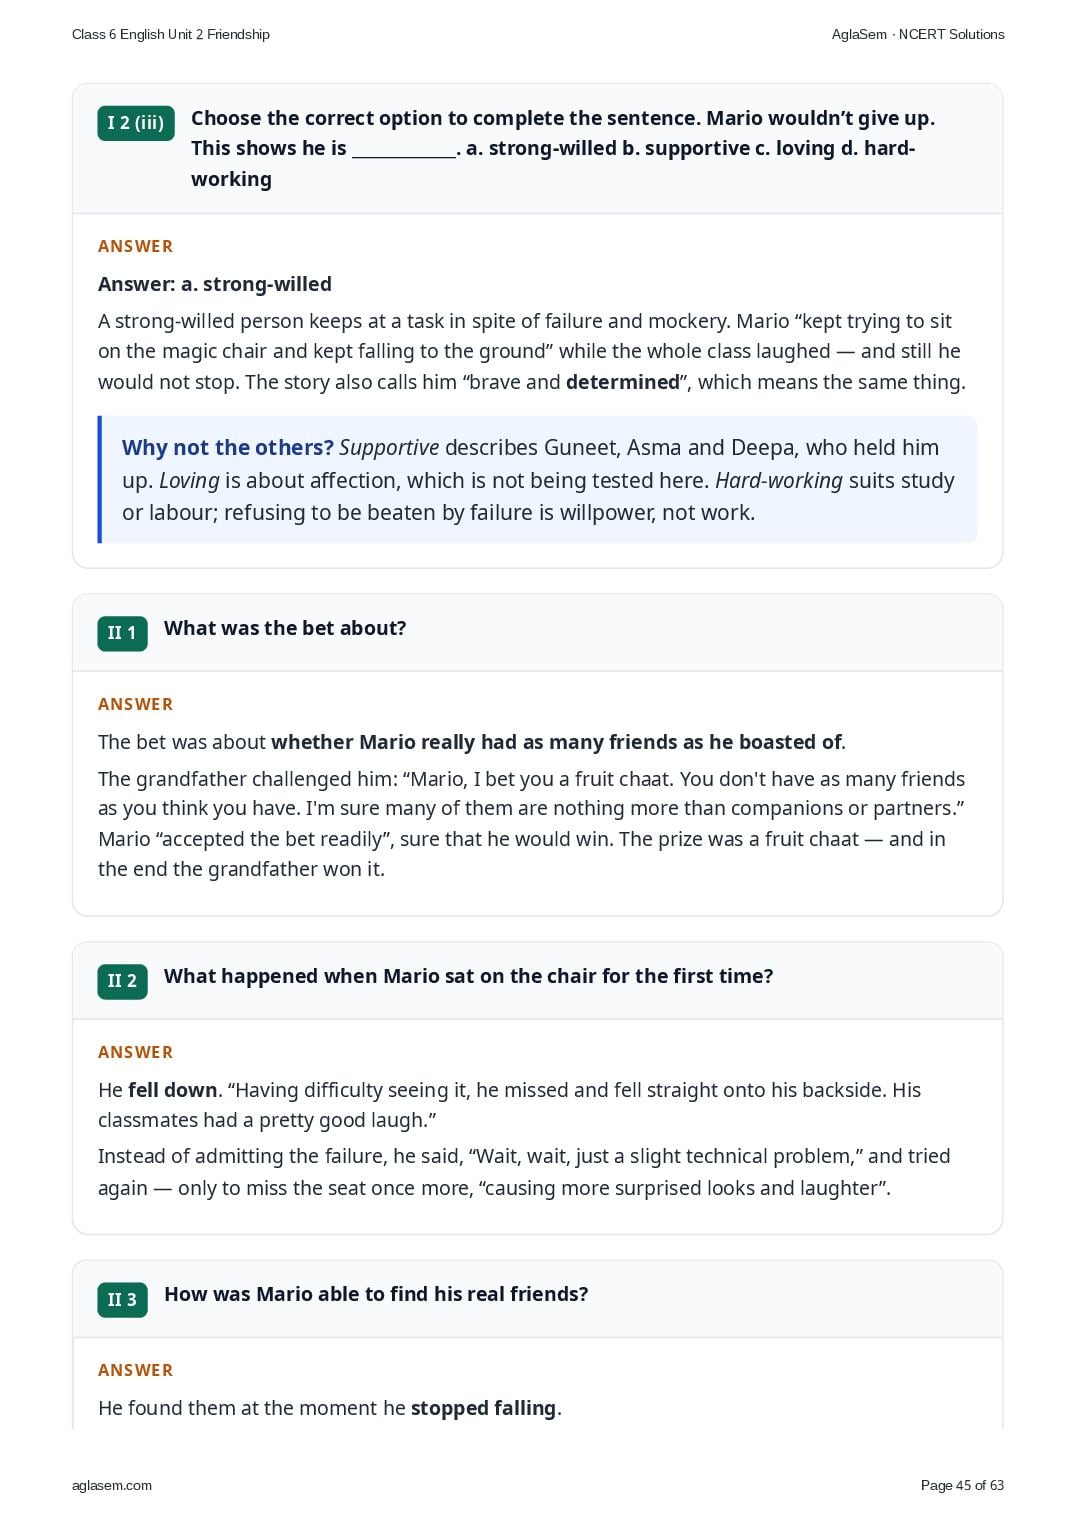Click the II 3 question badge

[122, 1299]
